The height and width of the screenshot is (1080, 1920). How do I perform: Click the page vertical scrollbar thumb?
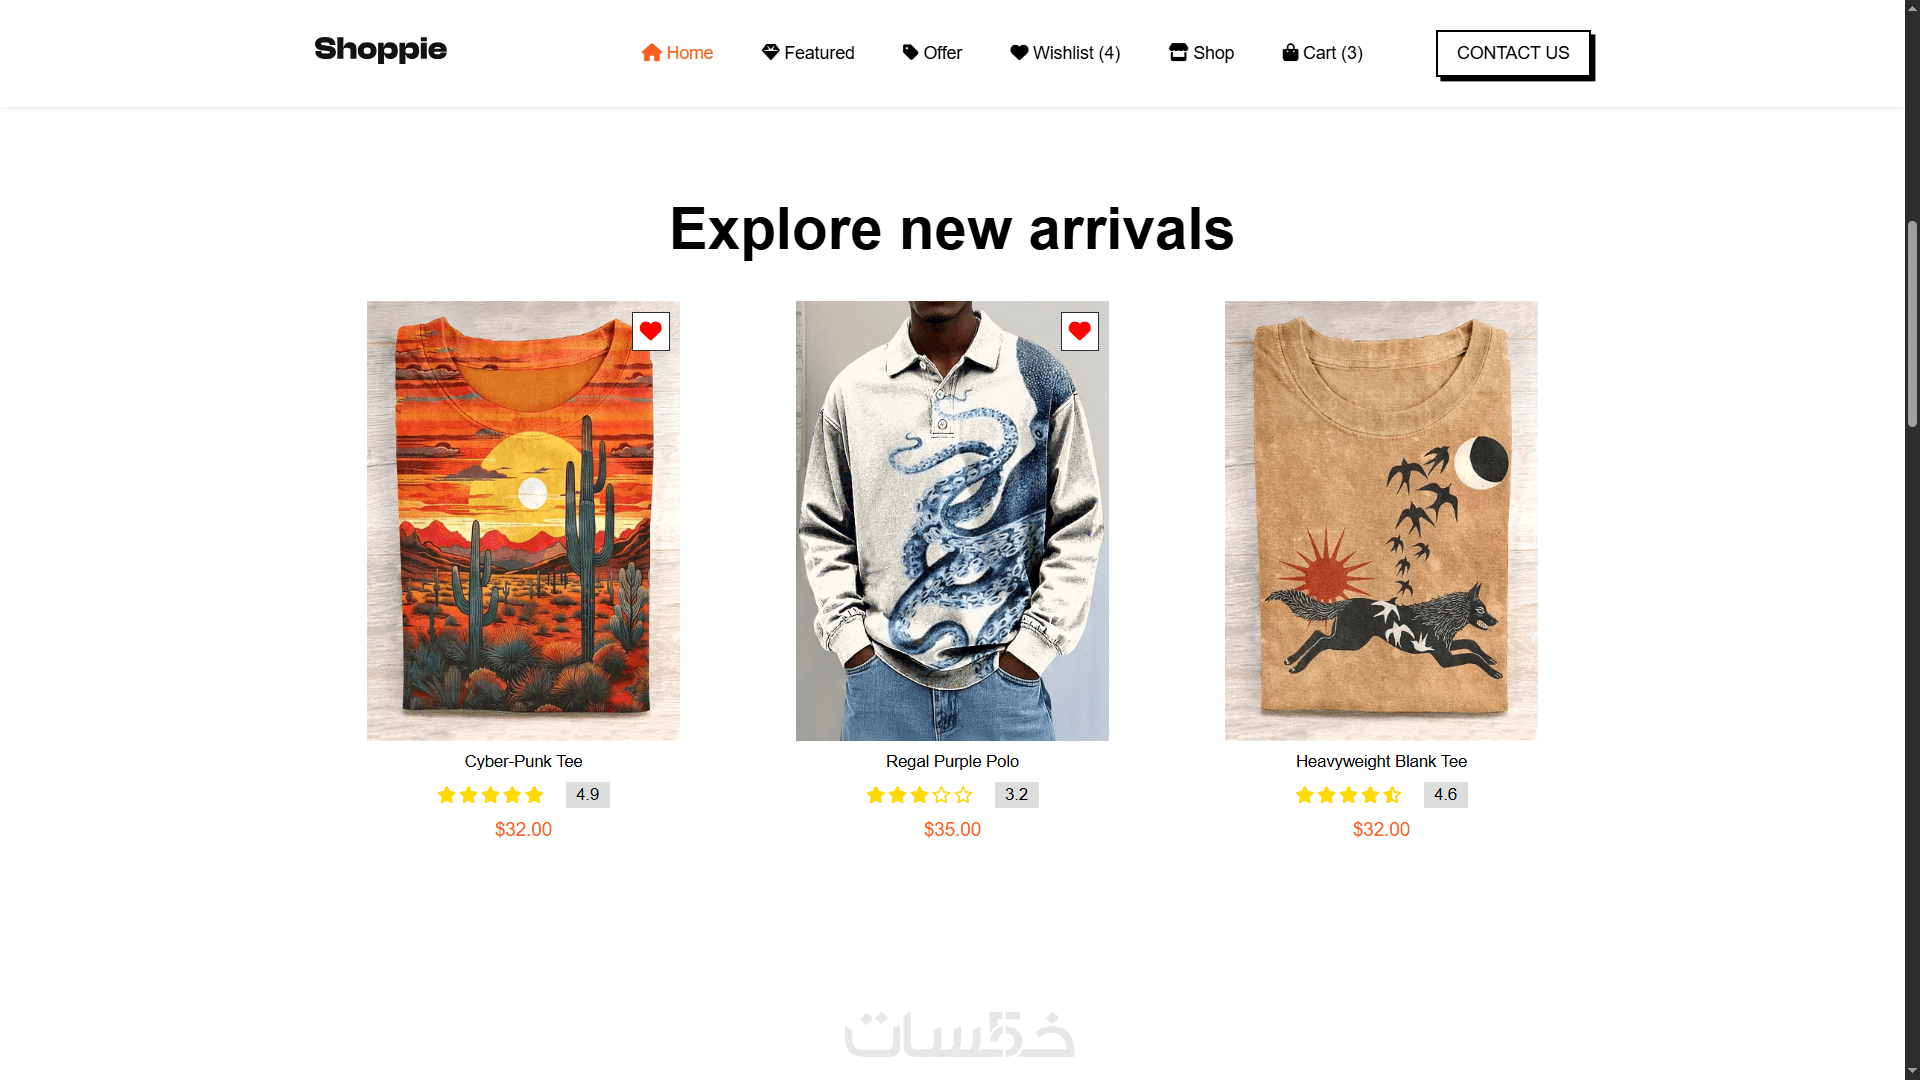1912,325
